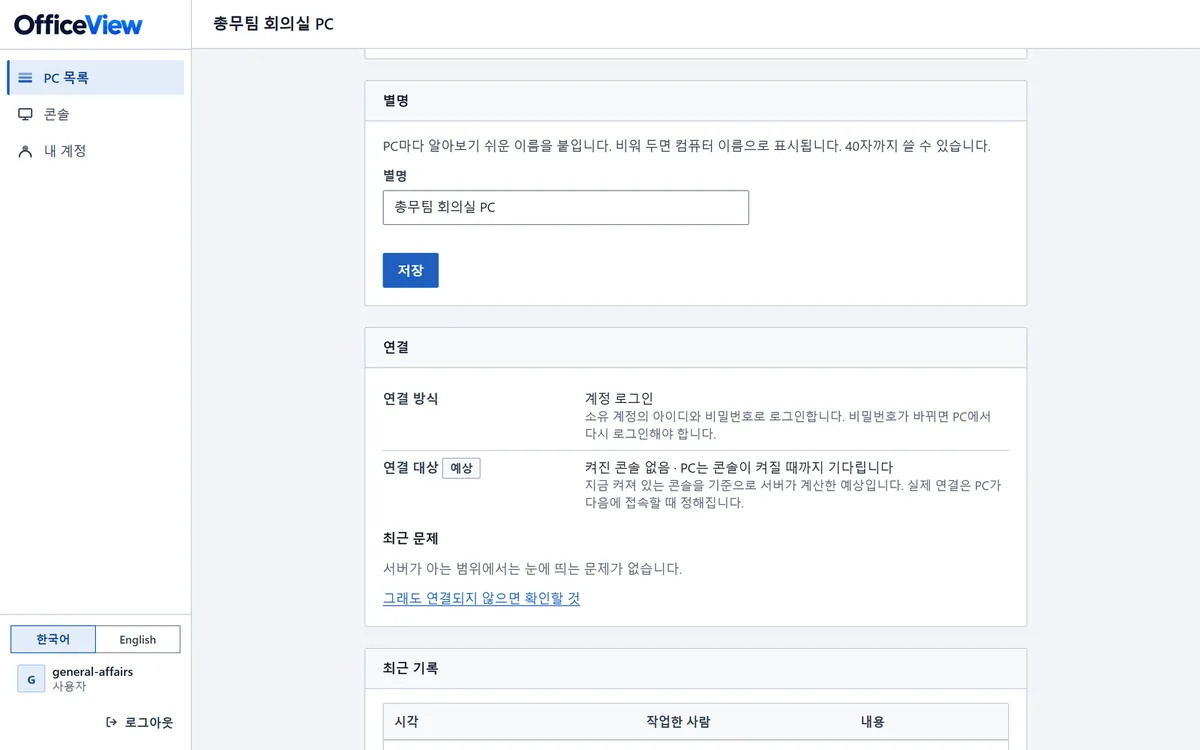The image size is (1200, 750).
Task: Click the general-affairs avatar G
Action: click(31, 679)
